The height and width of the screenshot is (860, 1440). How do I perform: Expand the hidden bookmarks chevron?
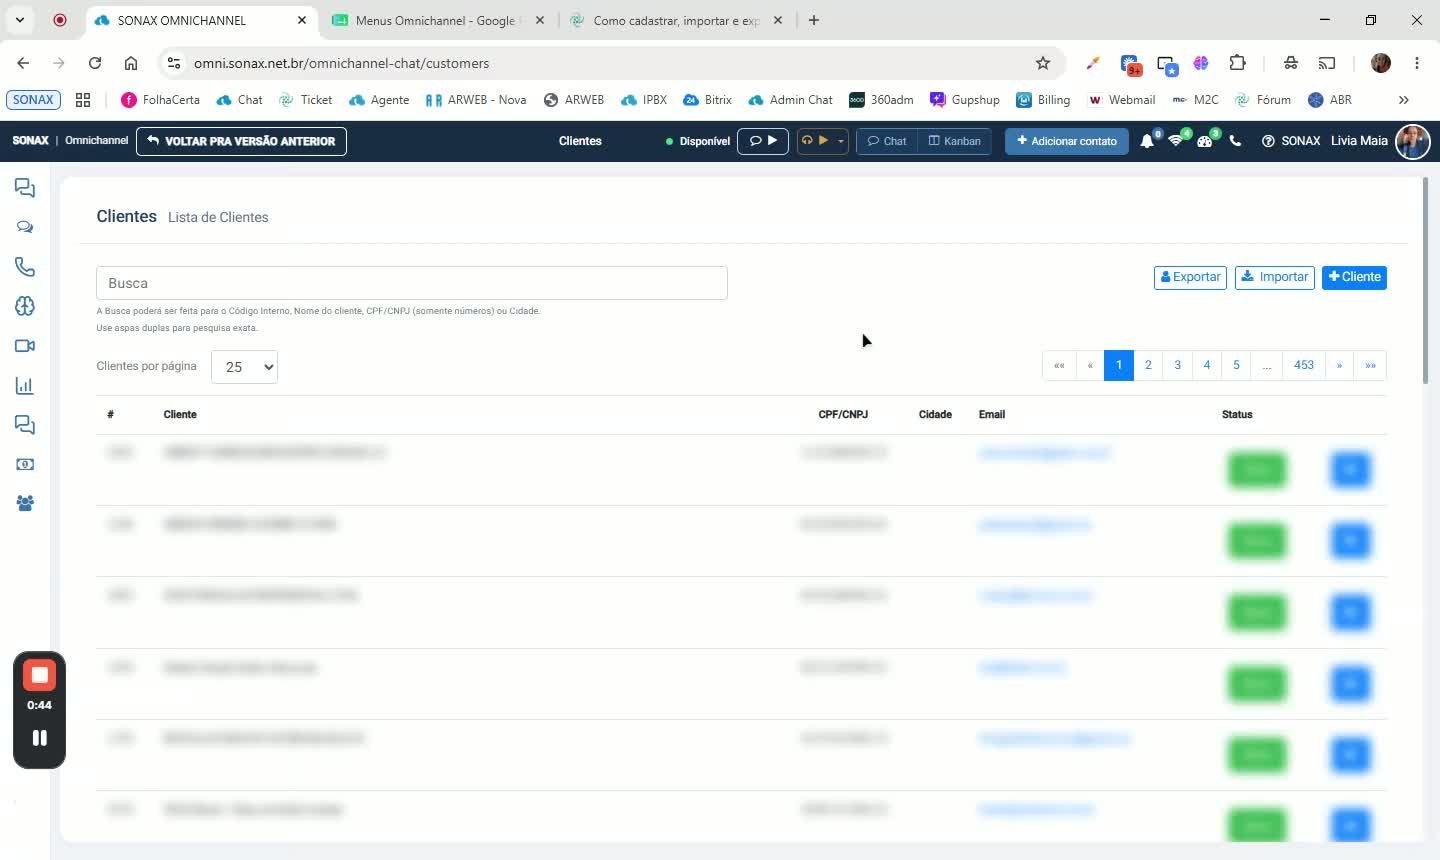point(1404,100)
